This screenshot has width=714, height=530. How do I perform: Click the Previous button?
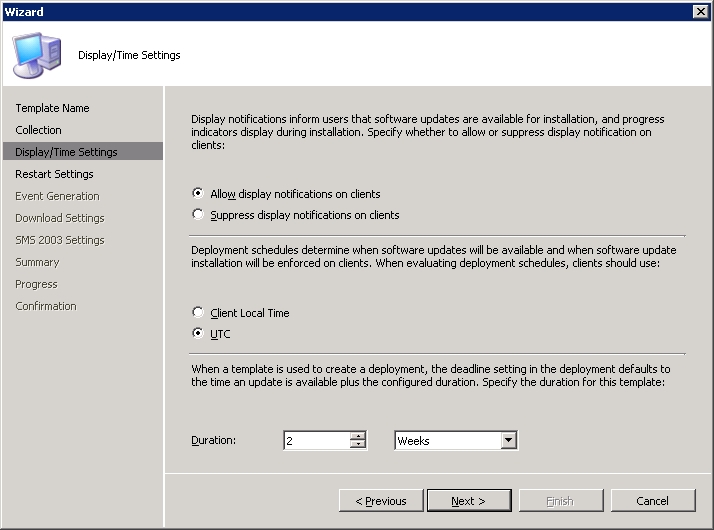(381, 501)
